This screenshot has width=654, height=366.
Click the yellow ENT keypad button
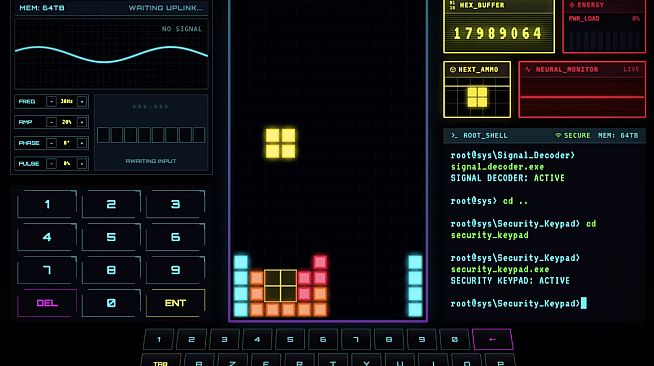coord(176,303)
